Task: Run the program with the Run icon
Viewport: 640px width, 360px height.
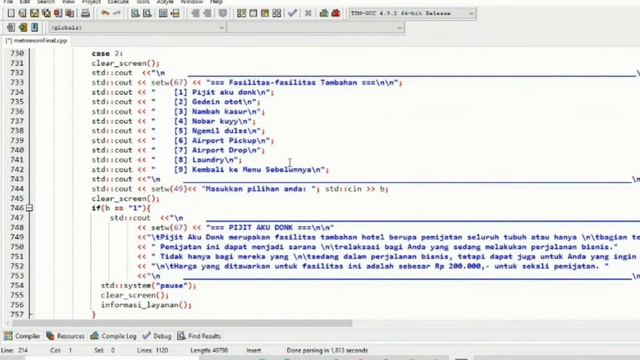Action: (253, 13)
